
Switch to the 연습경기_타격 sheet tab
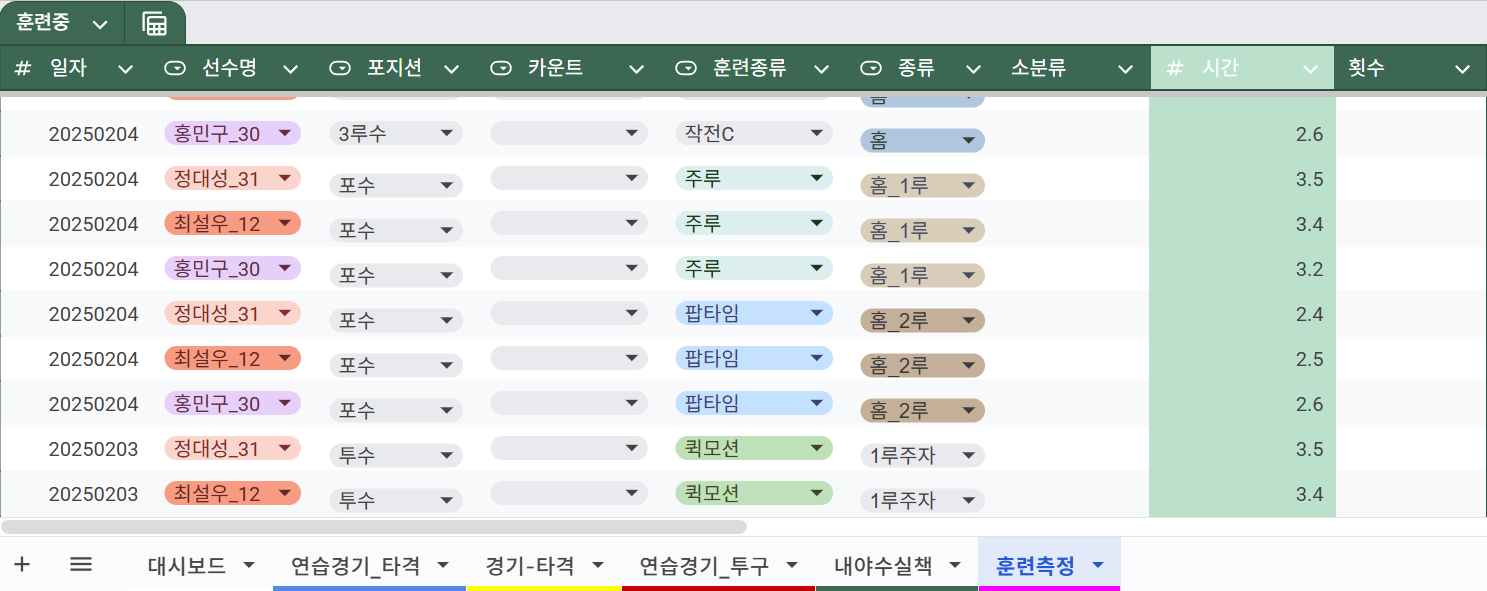coord(355,566)
